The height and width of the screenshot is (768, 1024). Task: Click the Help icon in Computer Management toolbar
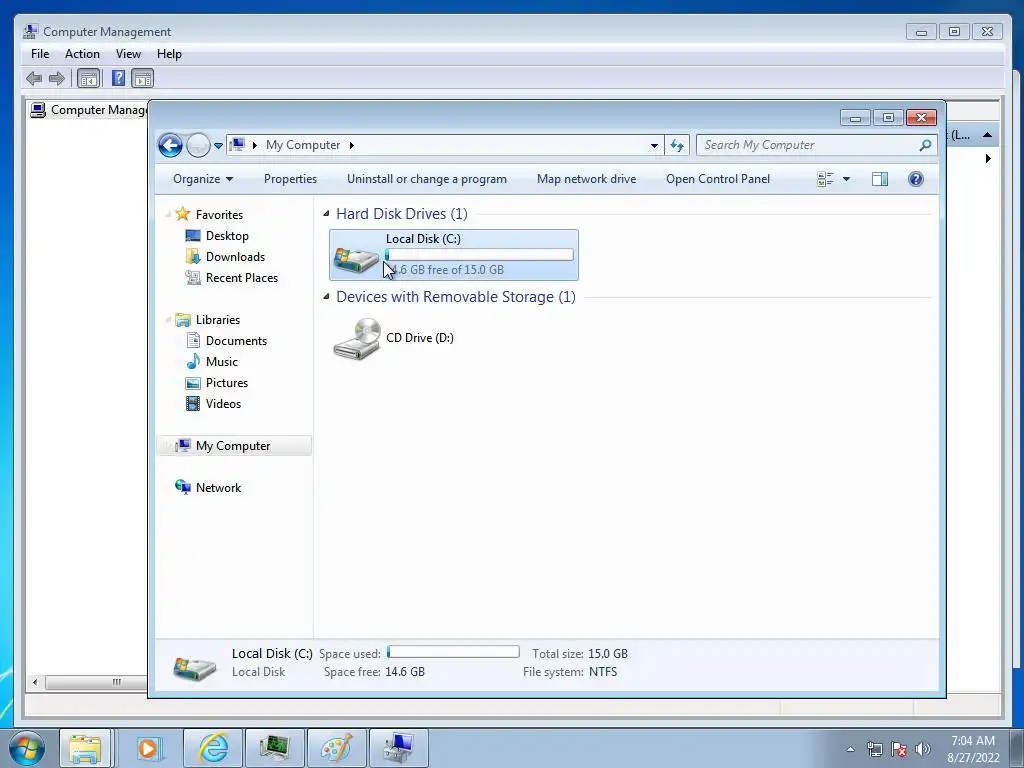pos(118,78)
